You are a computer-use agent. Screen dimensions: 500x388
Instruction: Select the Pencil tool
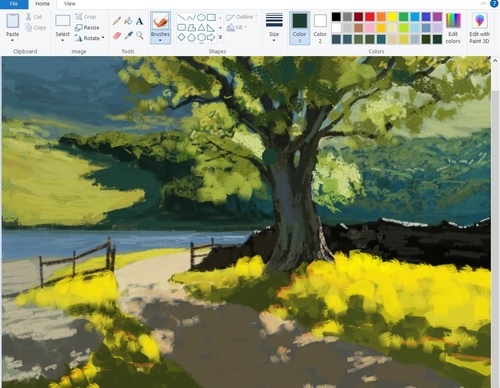116,21
